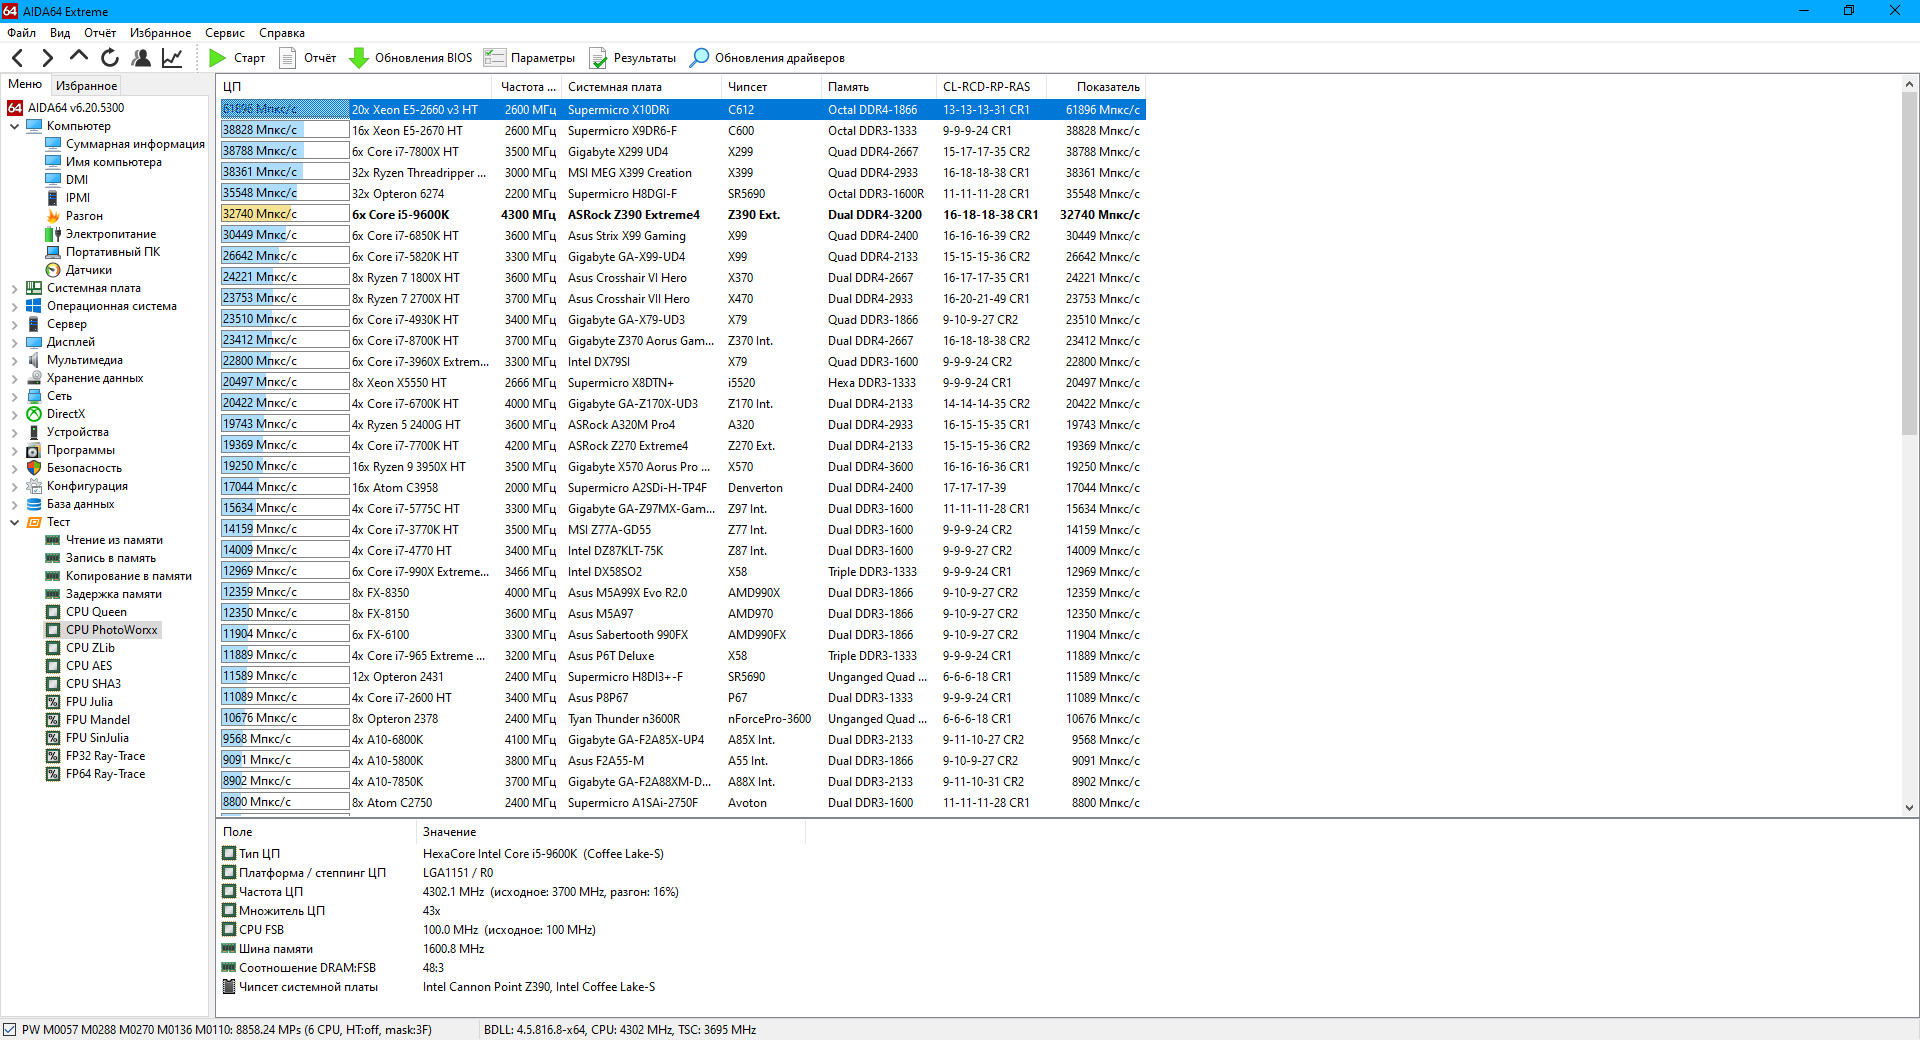Click the Датчики sensors icon
This screenshot has width=1920, height=1040.
[53, 270]
